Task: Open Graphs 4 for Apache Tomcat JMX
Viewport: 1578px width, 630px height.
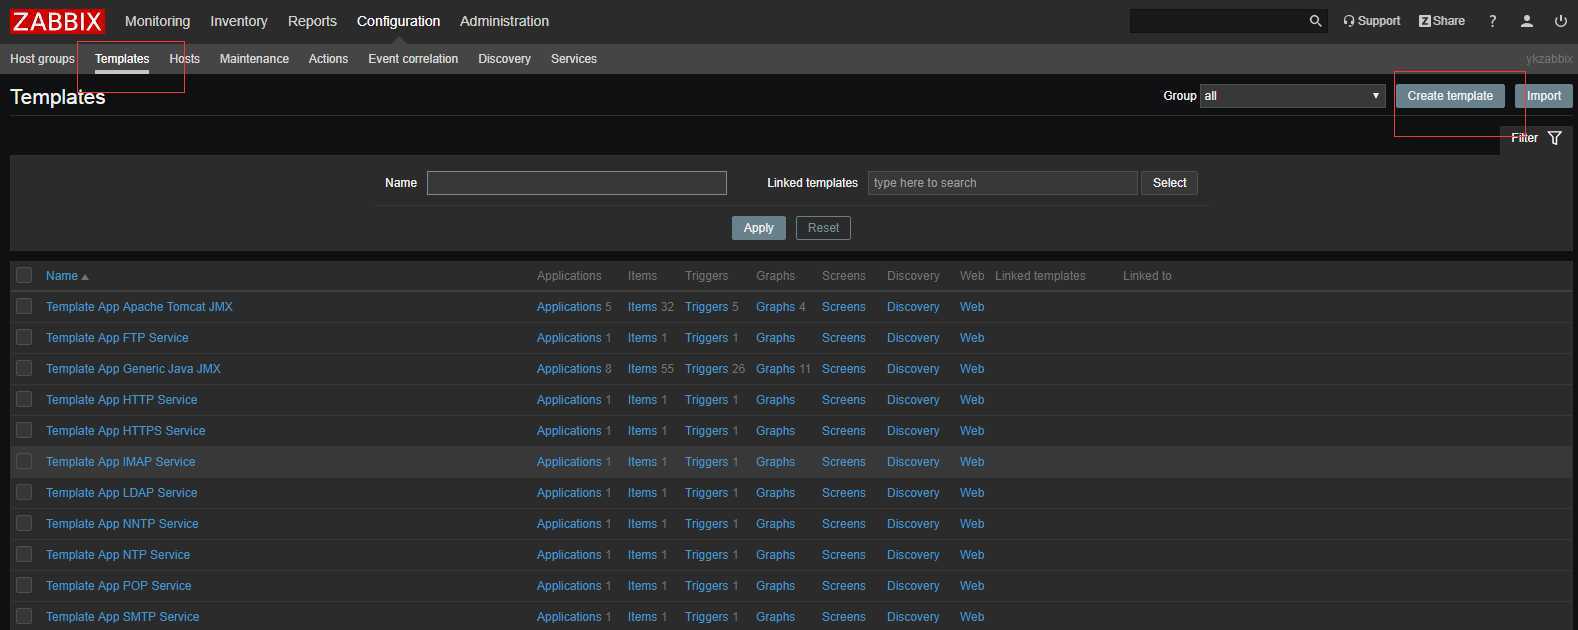Action: point(776,307)
